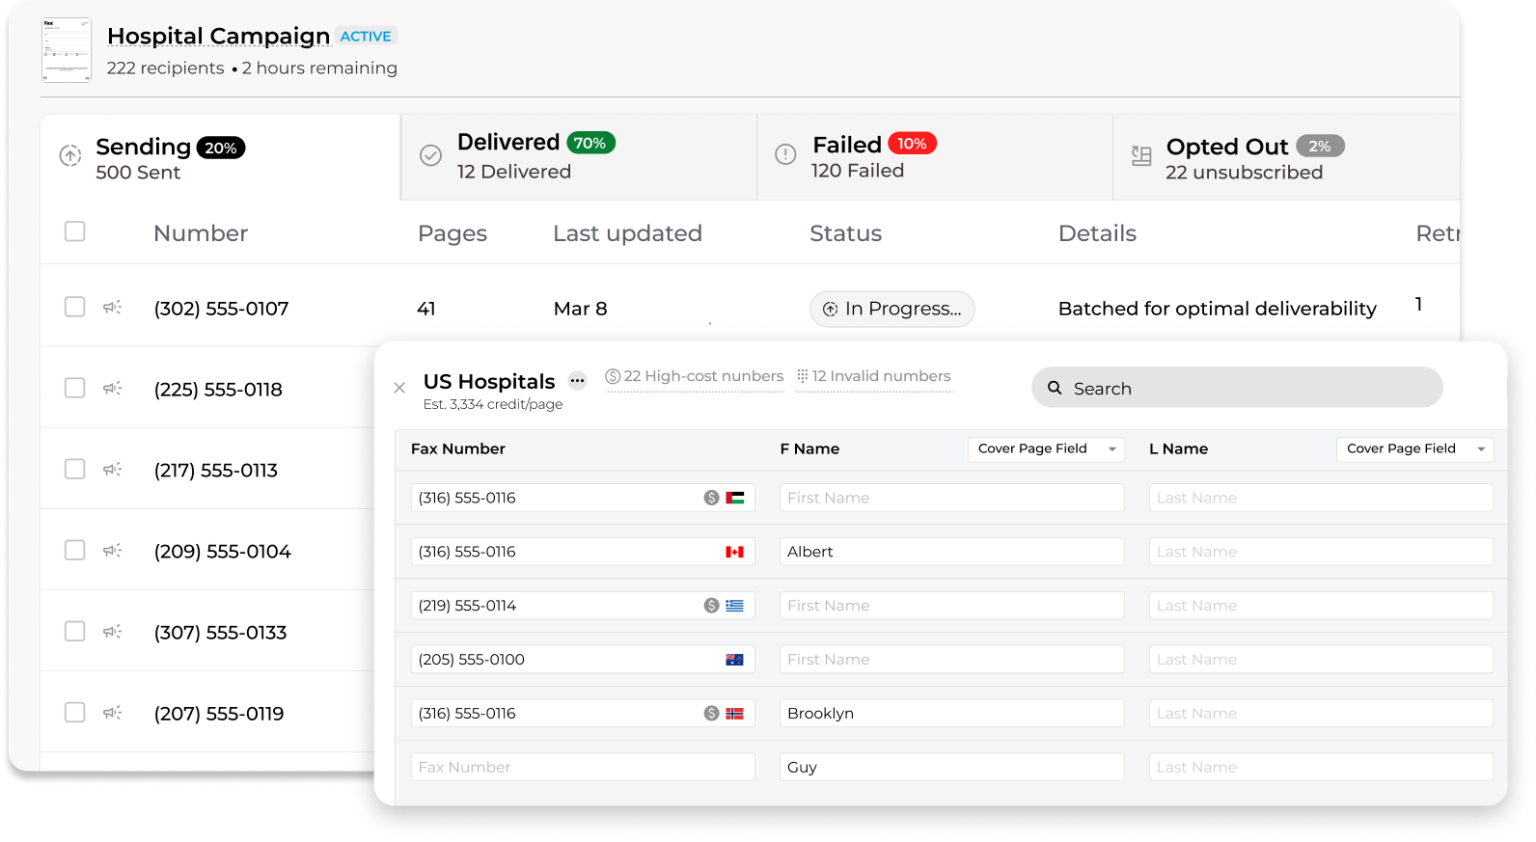The height and width of the screenshot is (842, 1536).
Task: Close the US Hospitals panel
Action: [399, 387]
